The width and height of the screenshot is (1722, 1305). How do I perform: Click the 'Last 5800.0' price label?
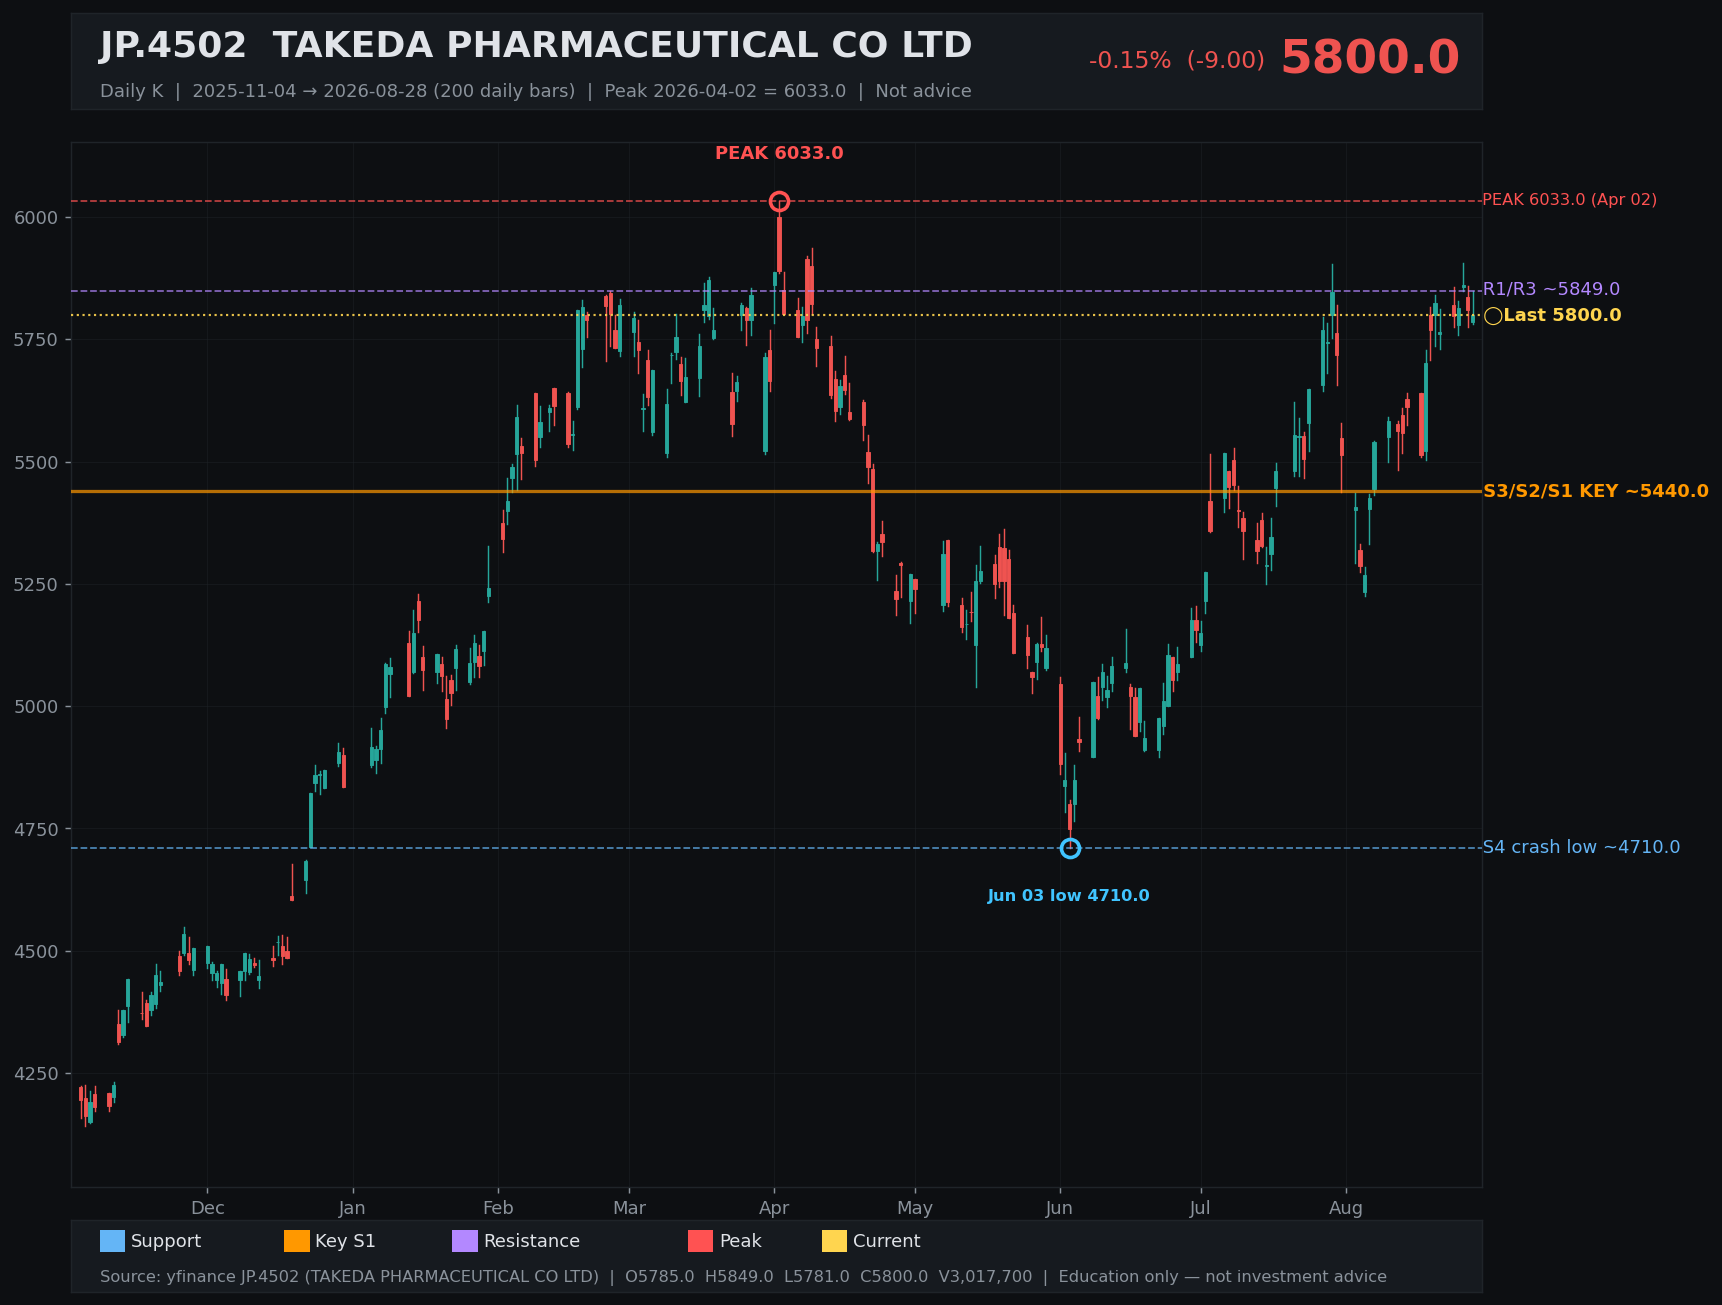point(1562,316)
